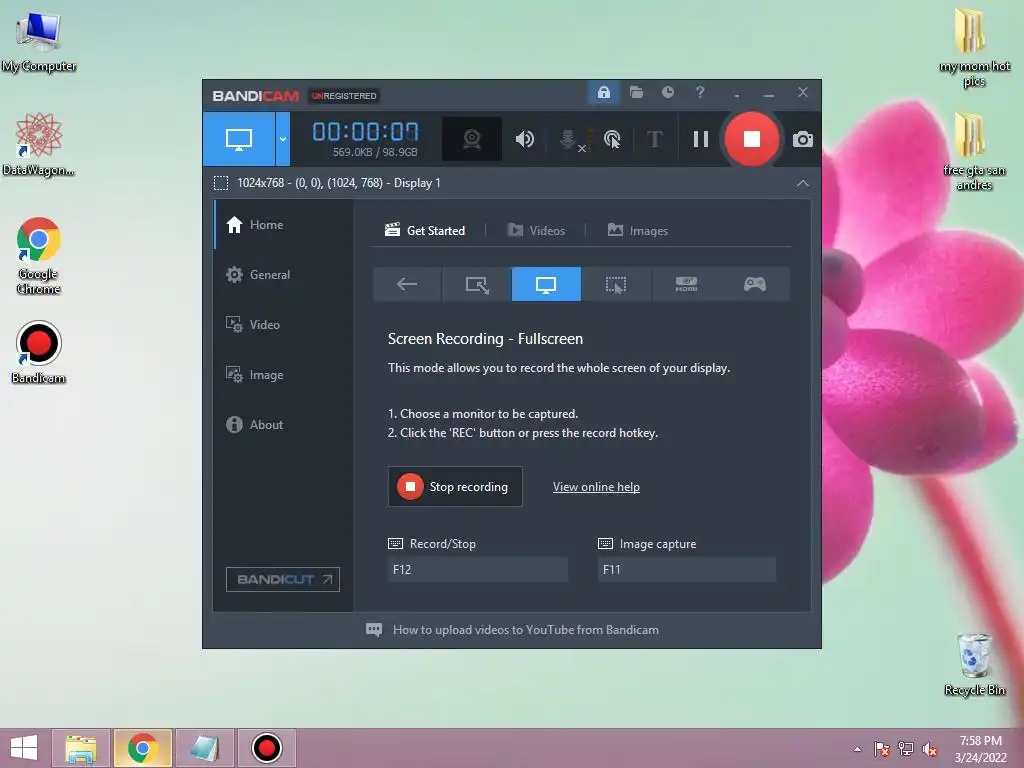Open the recording mode dropdown arrow
This screenshot has width=1024, height=768.
[x=283, y=138]
